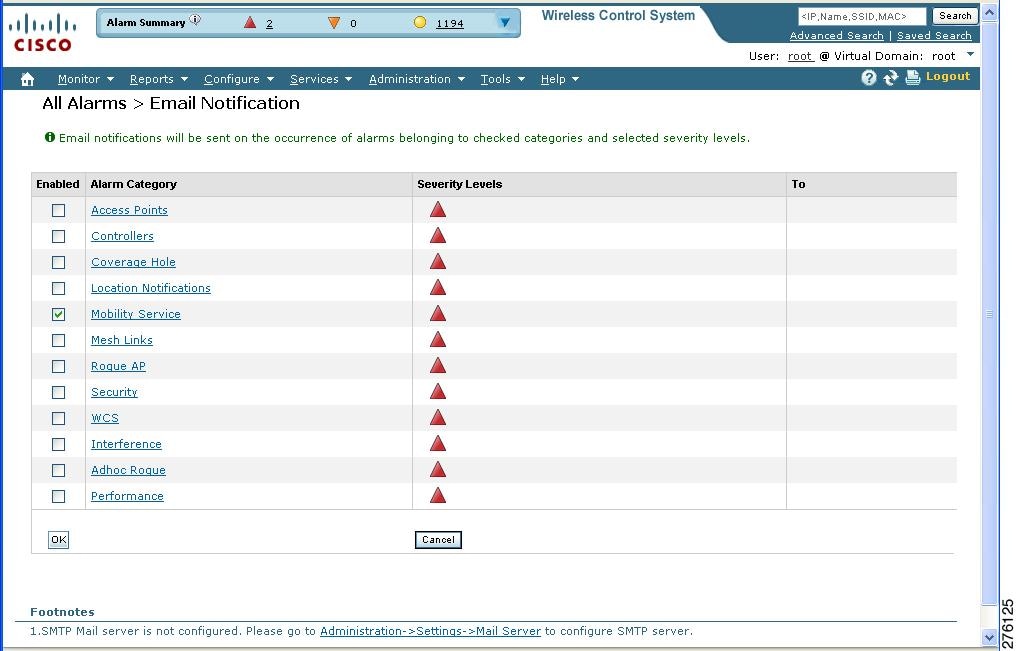Click the major alarm orange triangle in Alarm Summary
The image size is (1017, 651).
[x=334, y=23]
